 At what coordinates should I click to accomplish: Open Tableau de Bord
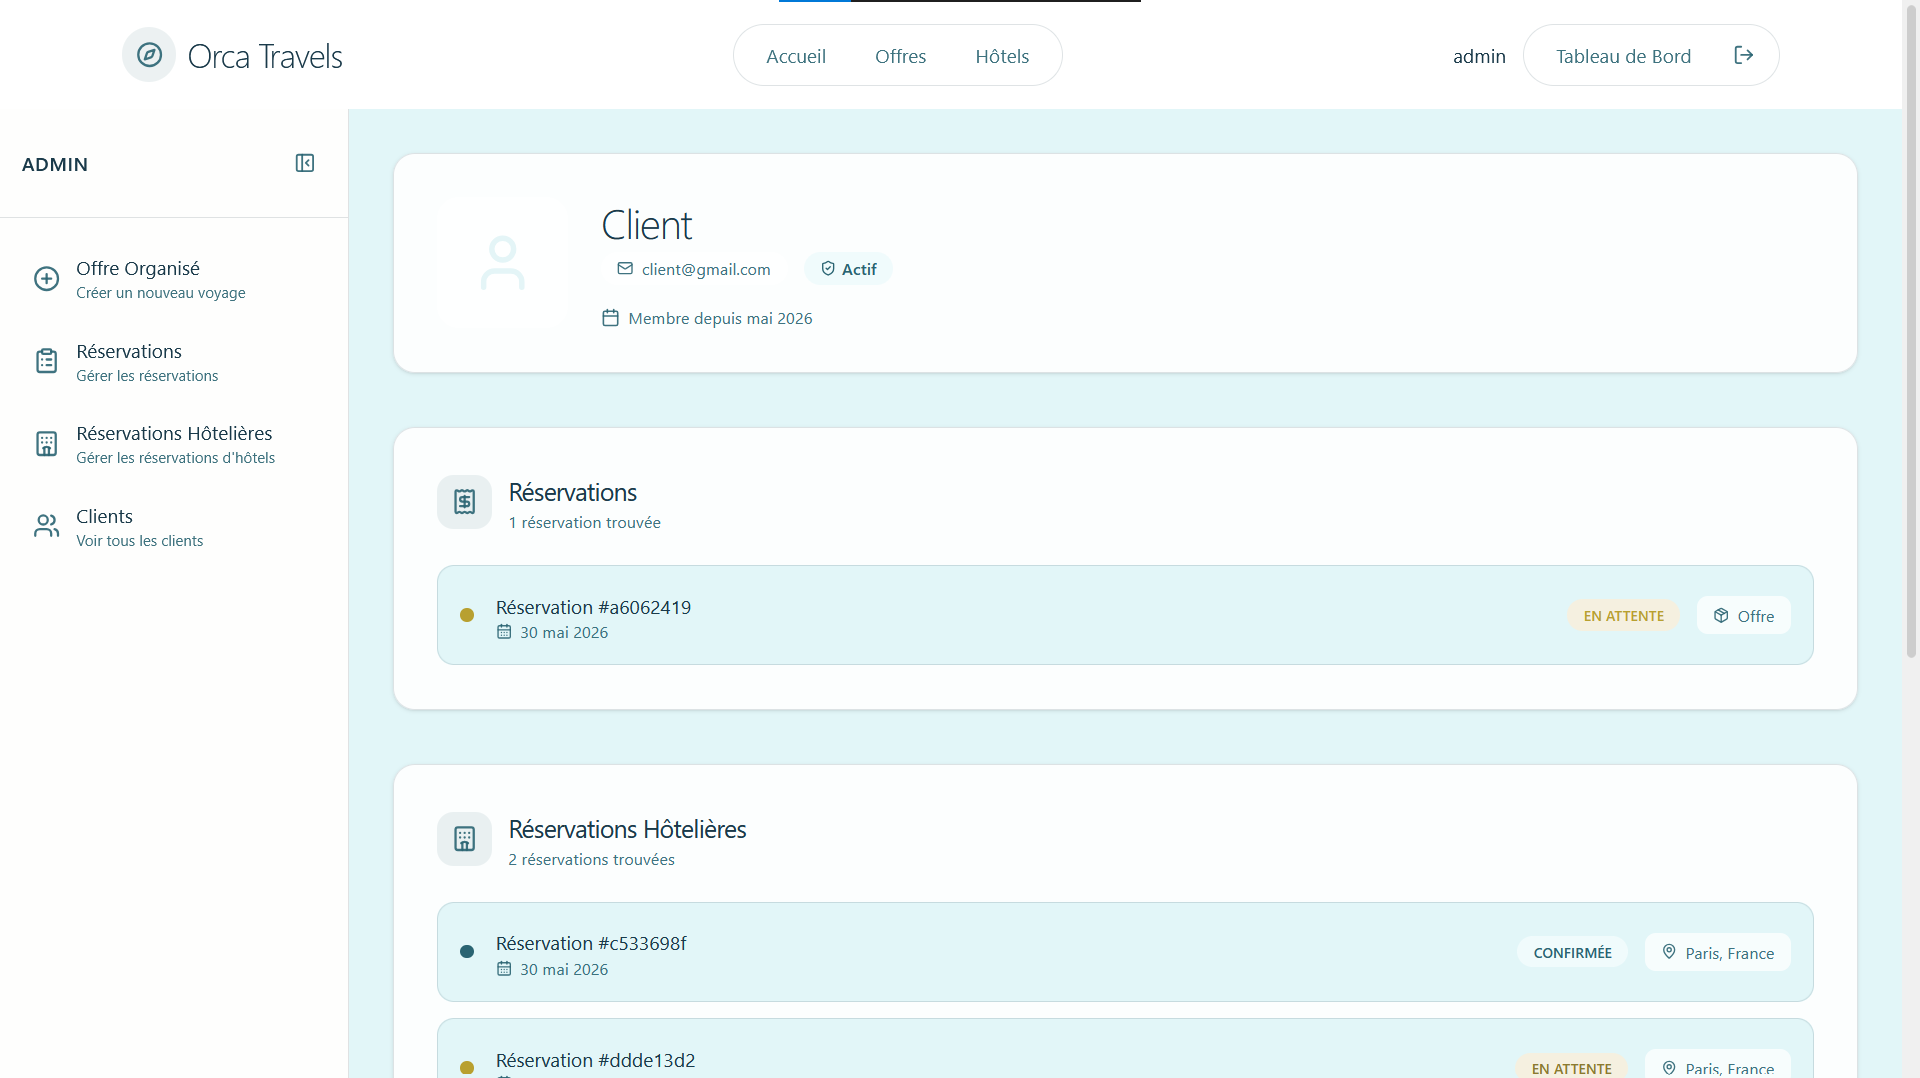[1623, 56]
